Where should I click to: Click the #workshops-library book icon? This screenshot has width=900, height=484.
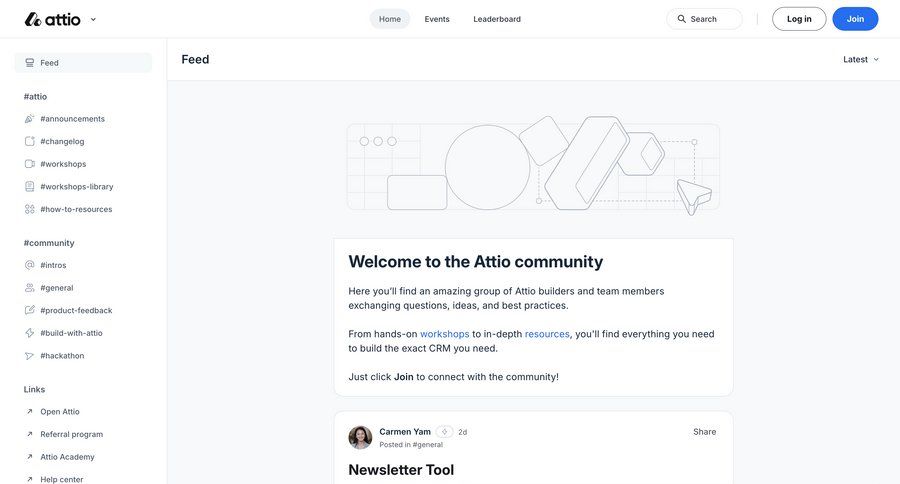point(30,187)
